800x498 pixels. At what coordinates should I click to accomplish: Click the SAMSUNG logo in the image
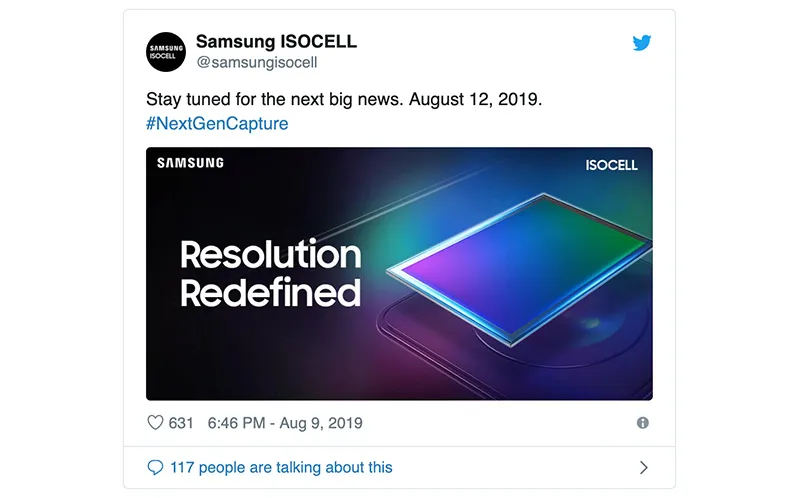point(190,163)
